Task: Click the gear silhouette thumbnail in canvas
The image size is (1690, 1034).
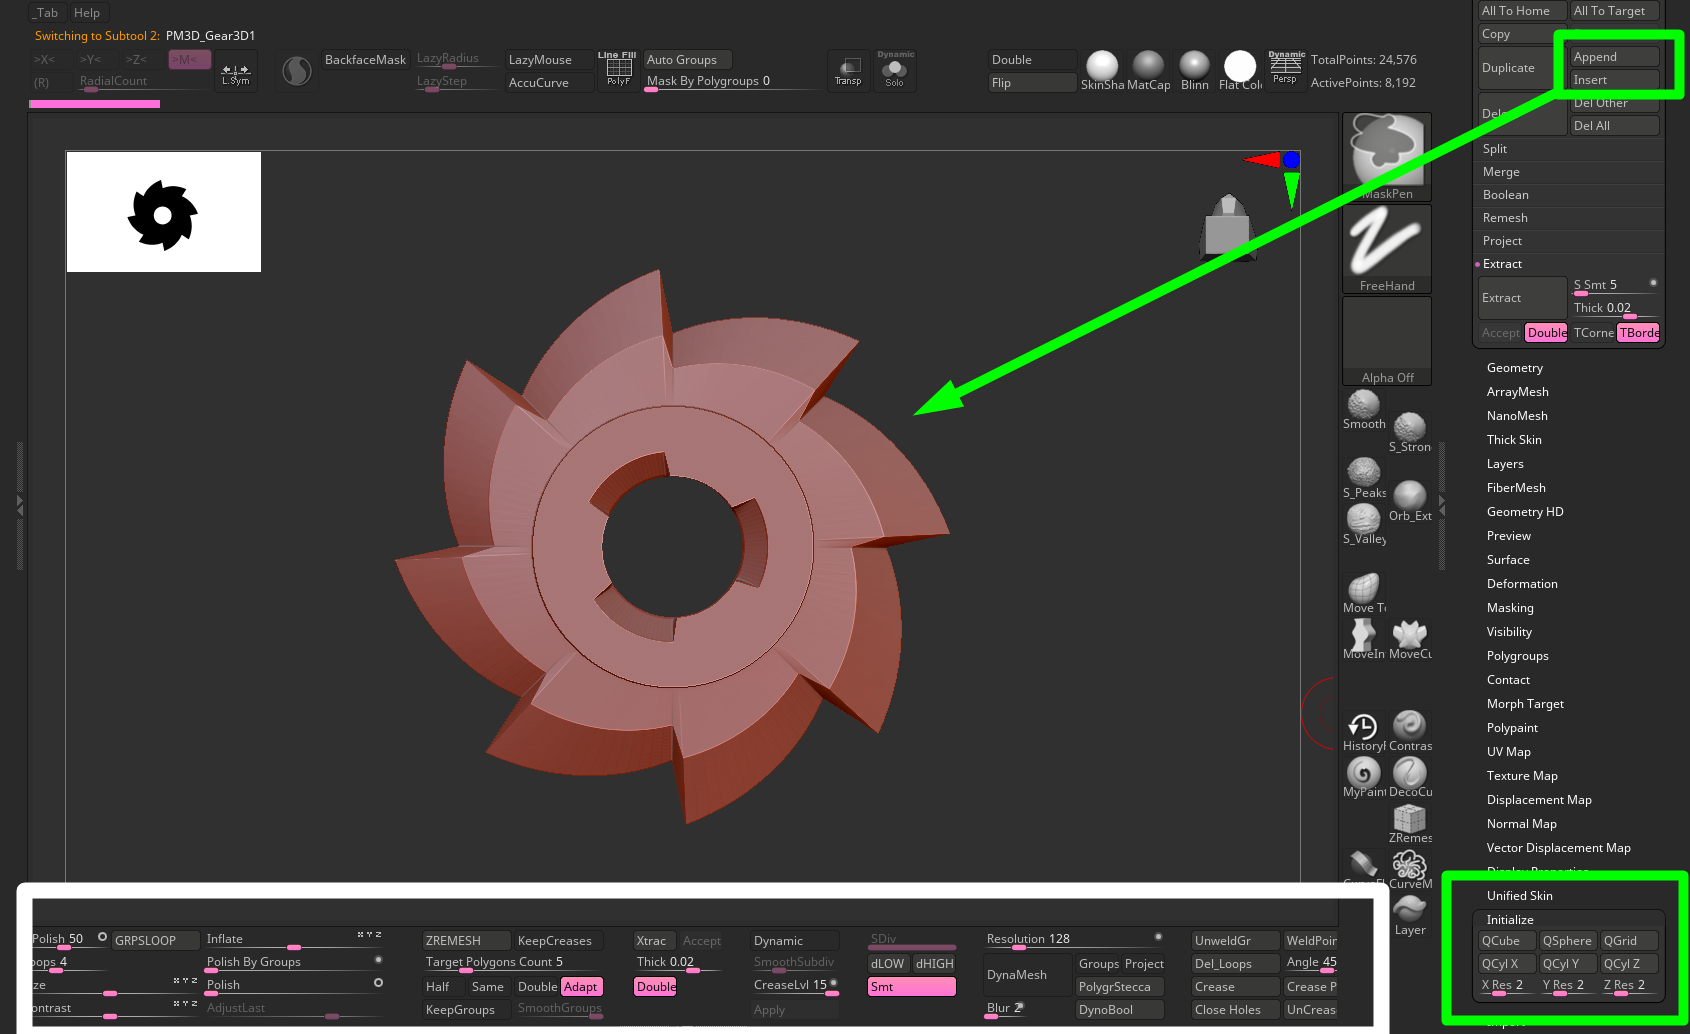Action: [x=163, y=213]
